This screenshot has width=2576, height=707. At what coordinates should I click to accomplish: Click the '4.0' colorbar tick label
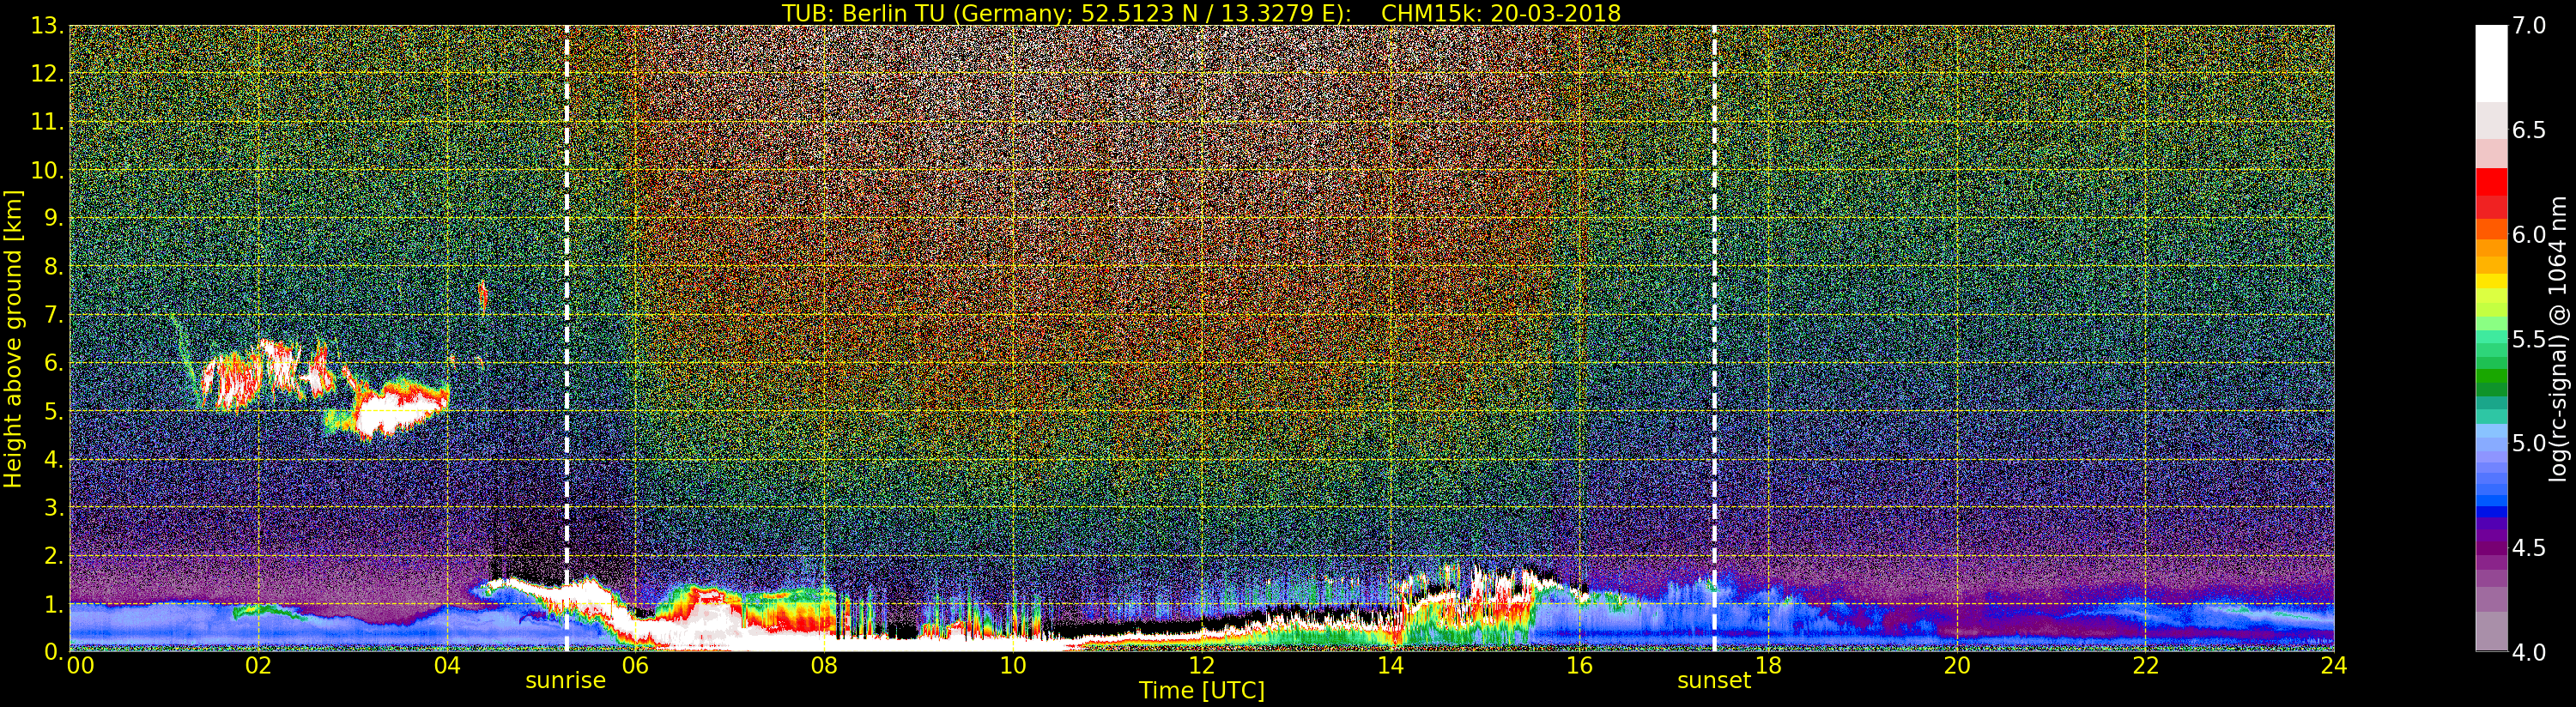2529,652
